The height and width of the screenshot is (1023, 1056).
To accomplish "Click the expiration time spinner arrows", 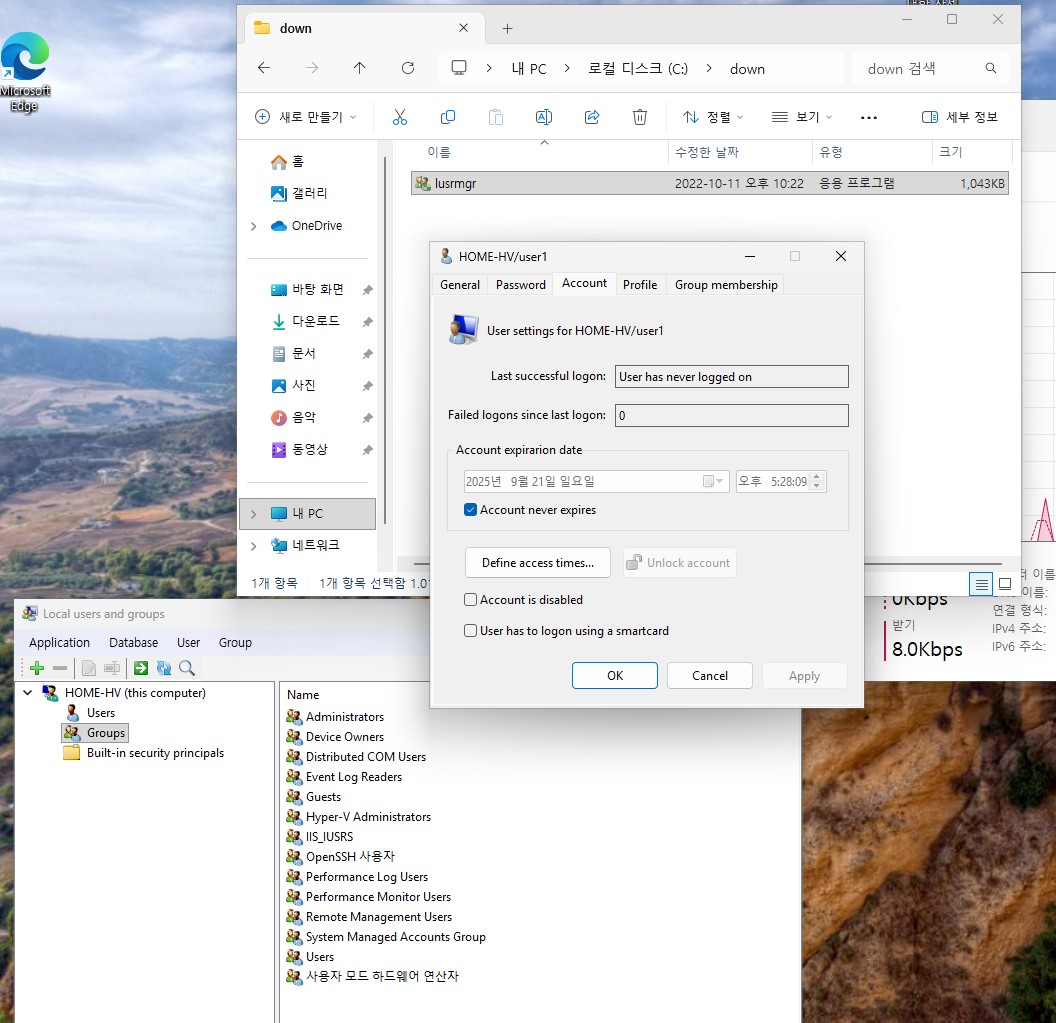I will pyautogui.click(x=817, y=481).
